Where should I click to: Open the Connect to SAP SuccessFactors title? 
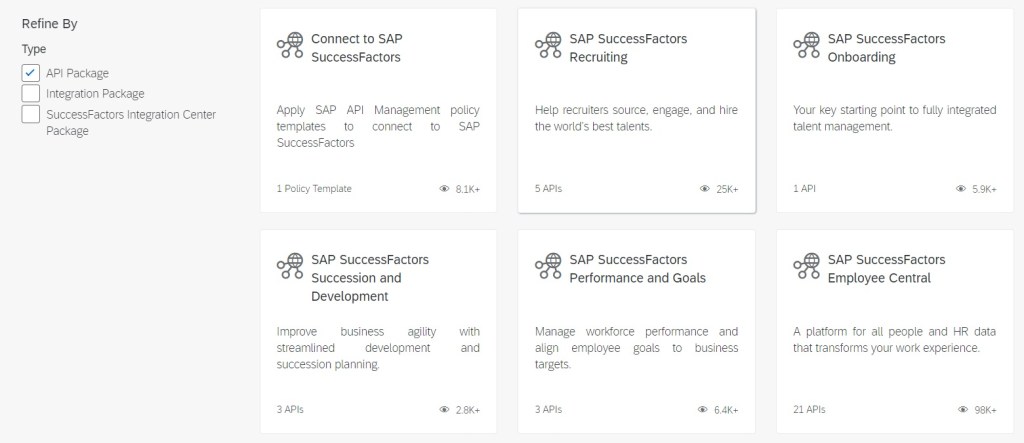tap(357, 48)
